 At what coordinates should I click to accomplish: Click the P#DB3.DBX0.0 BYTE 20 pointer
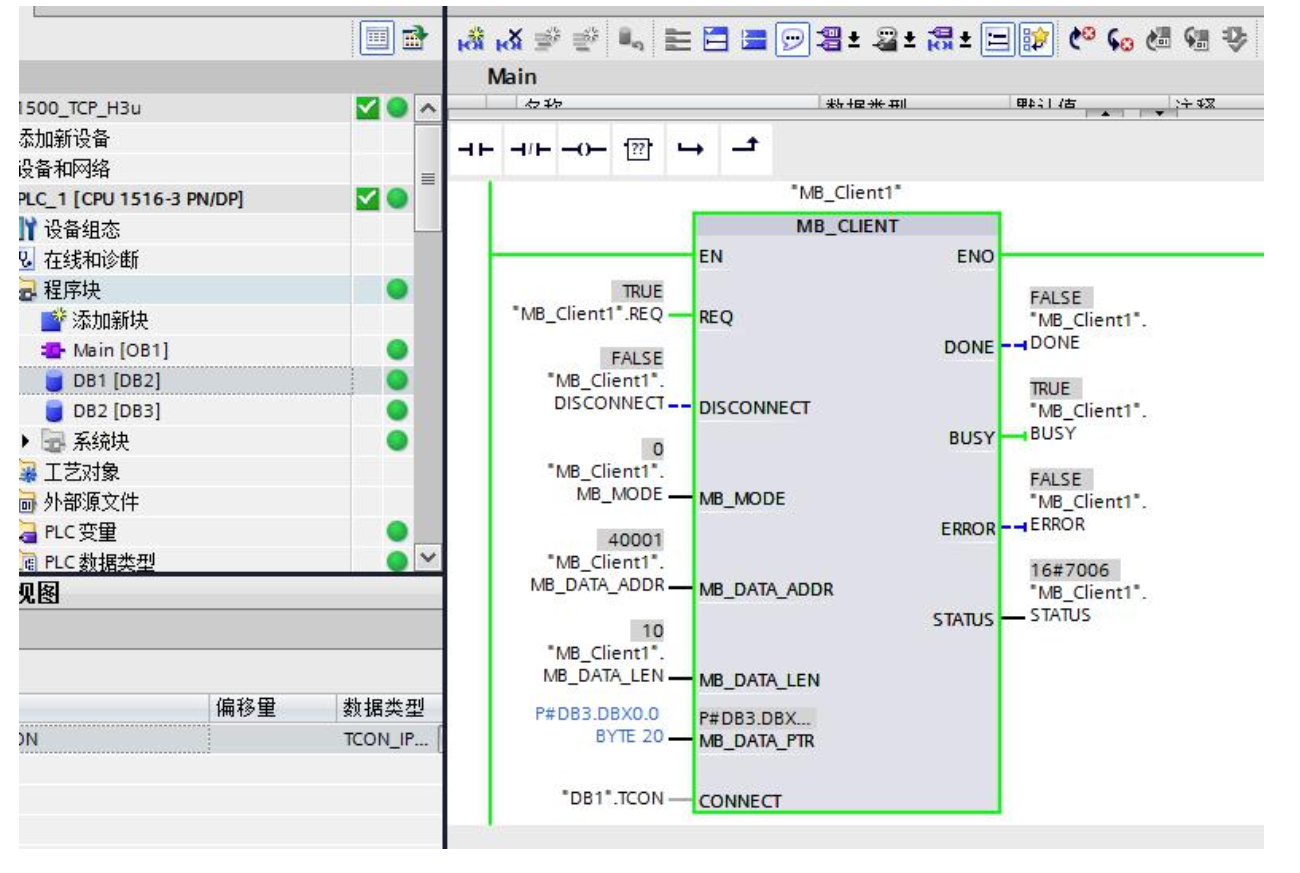click(x=597, y=725)
